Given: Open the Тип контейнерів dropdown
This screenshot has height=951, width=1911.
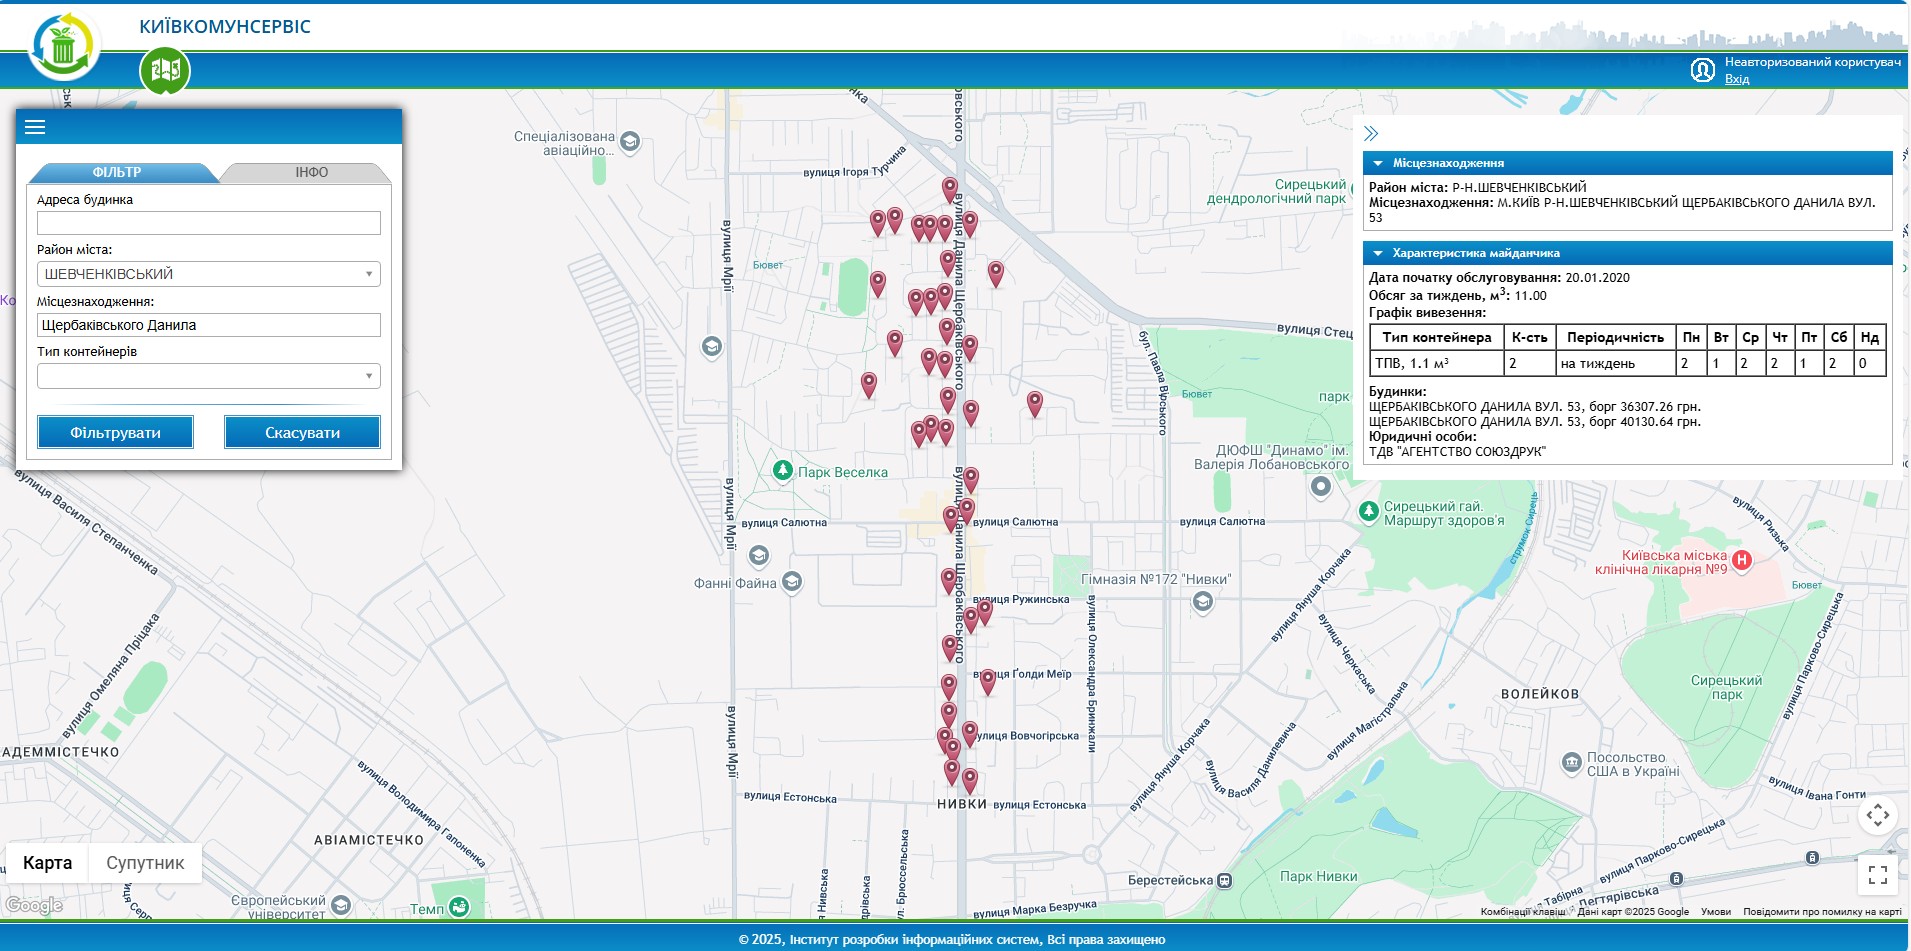Looking at the screenshot, I should [208, 376].
